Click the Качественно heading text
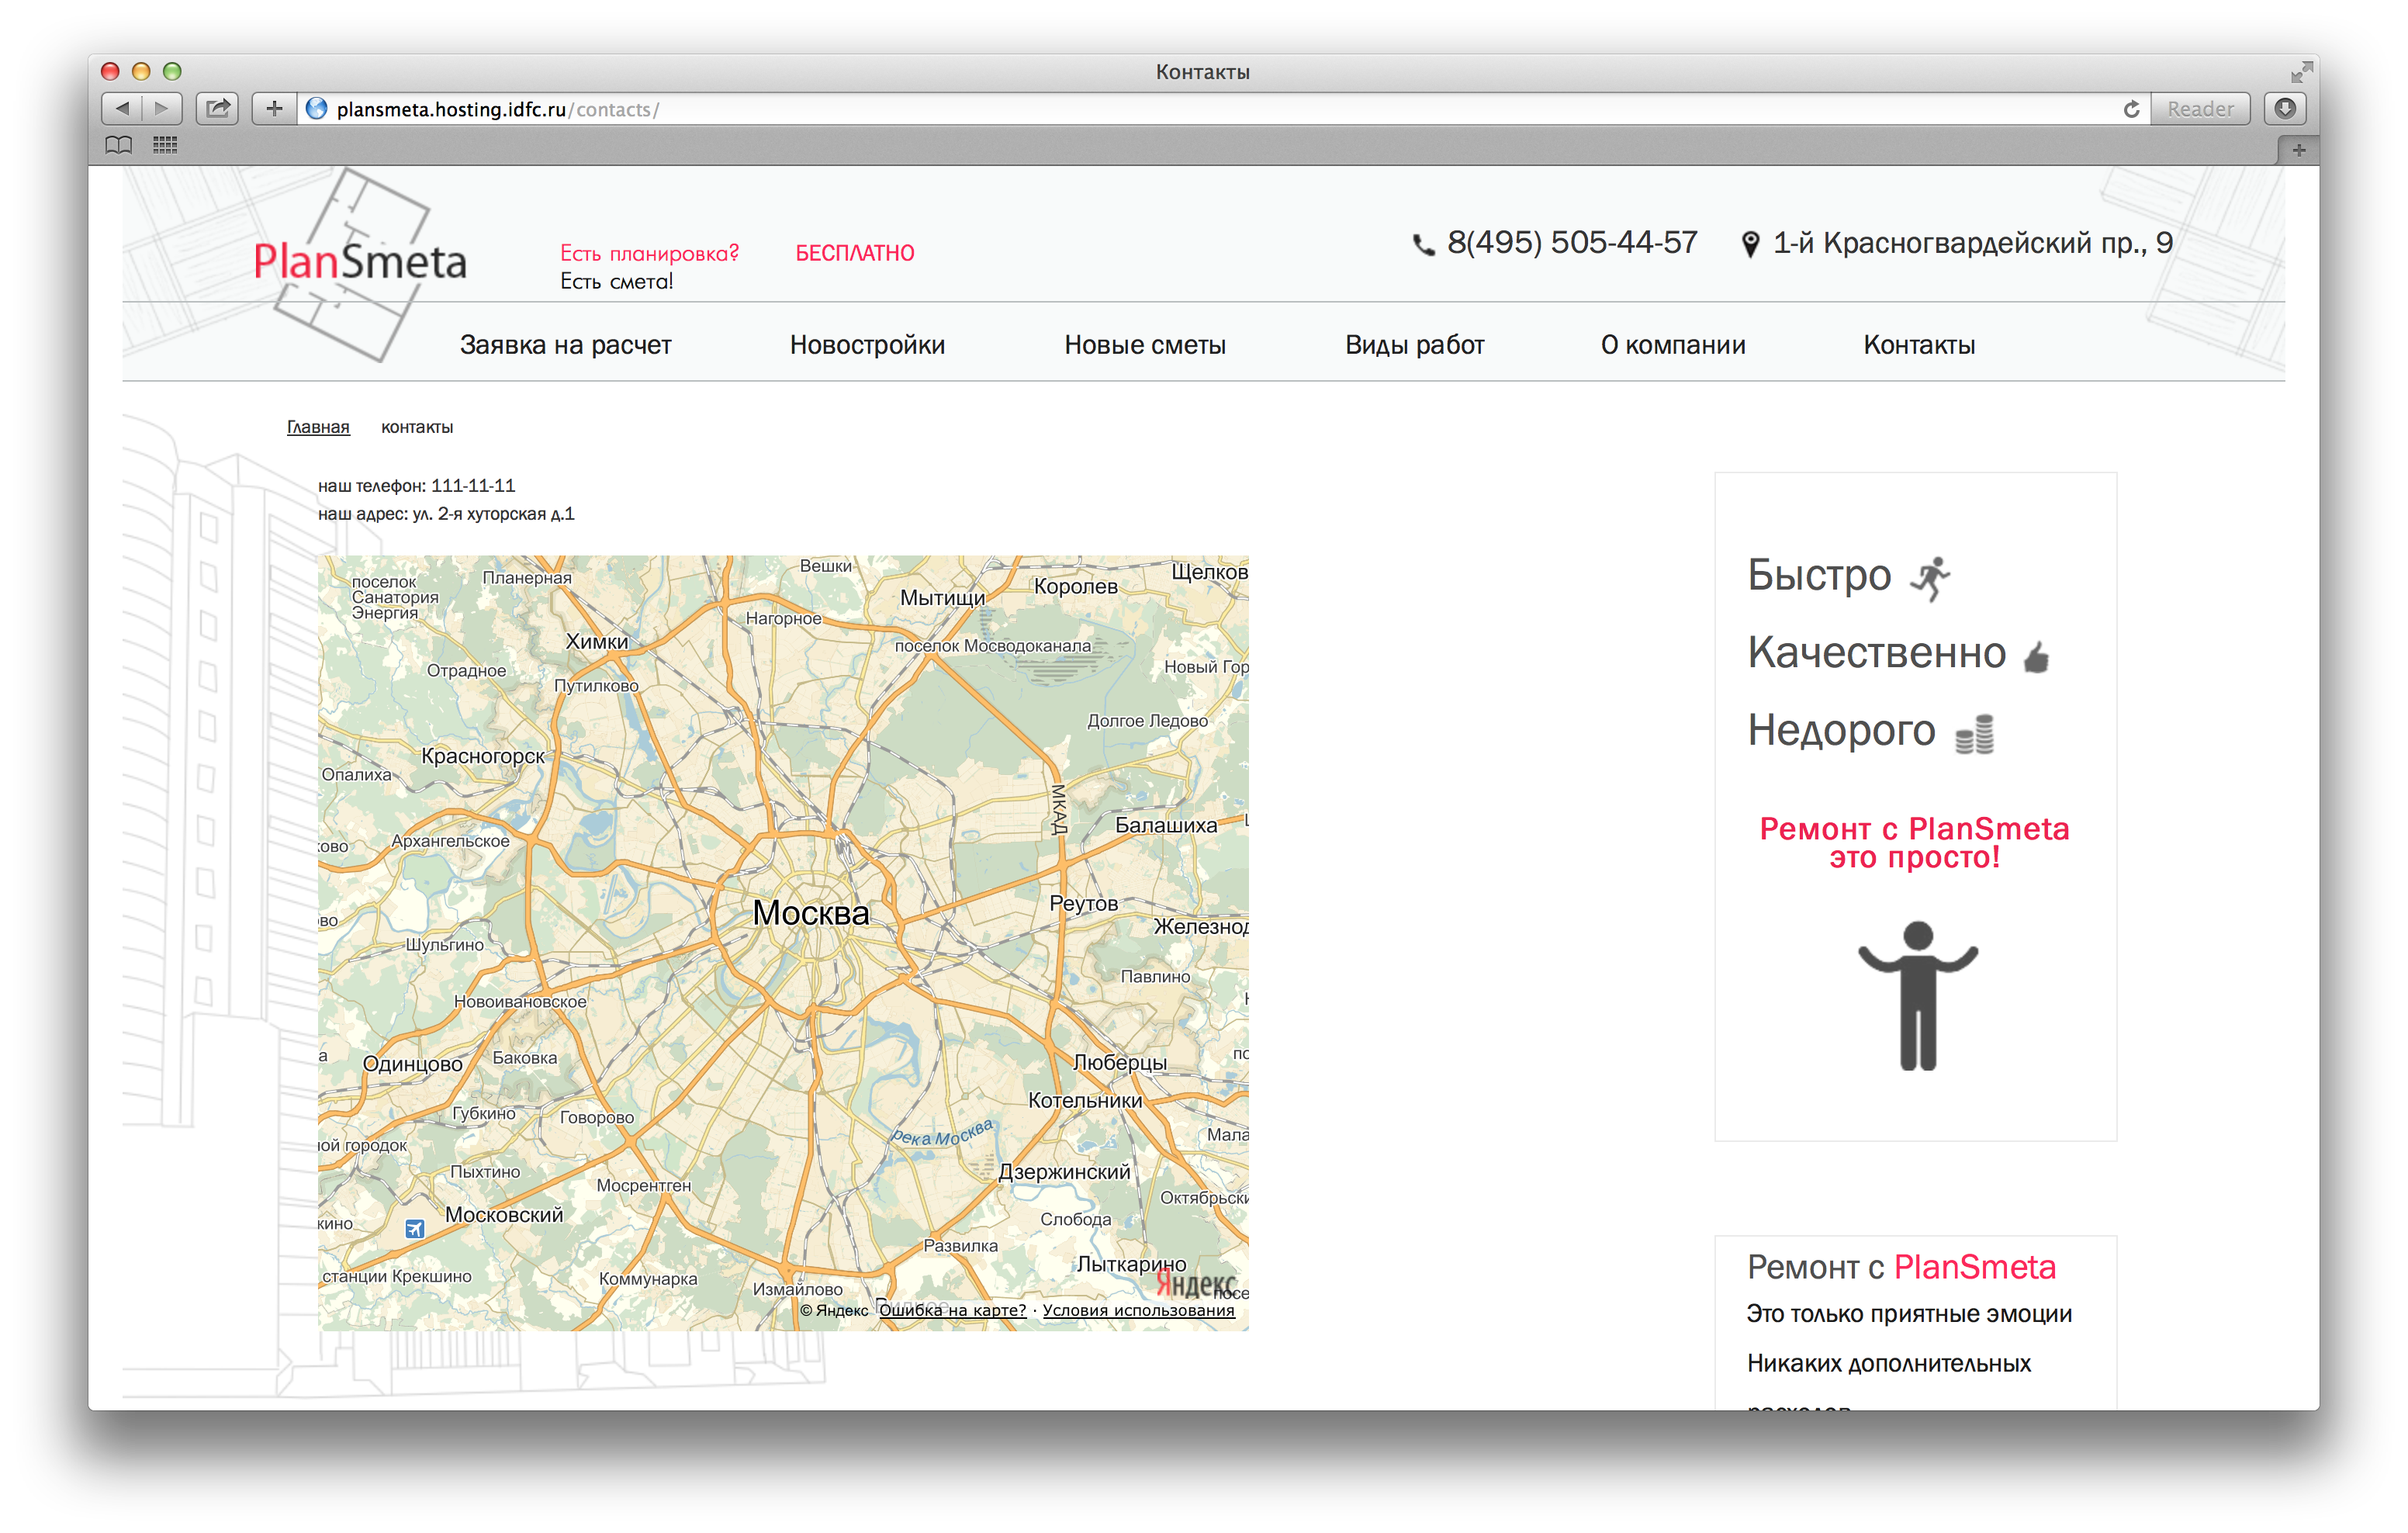Viewport: 2408px width, 1533px height. coord(1877,653)
